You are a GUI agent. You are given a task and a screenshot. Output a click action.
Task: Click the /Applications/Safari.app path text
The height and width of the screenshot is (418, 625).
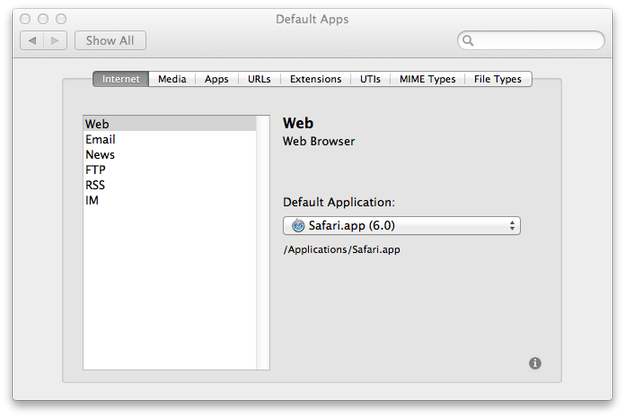[x=342, y=249]
